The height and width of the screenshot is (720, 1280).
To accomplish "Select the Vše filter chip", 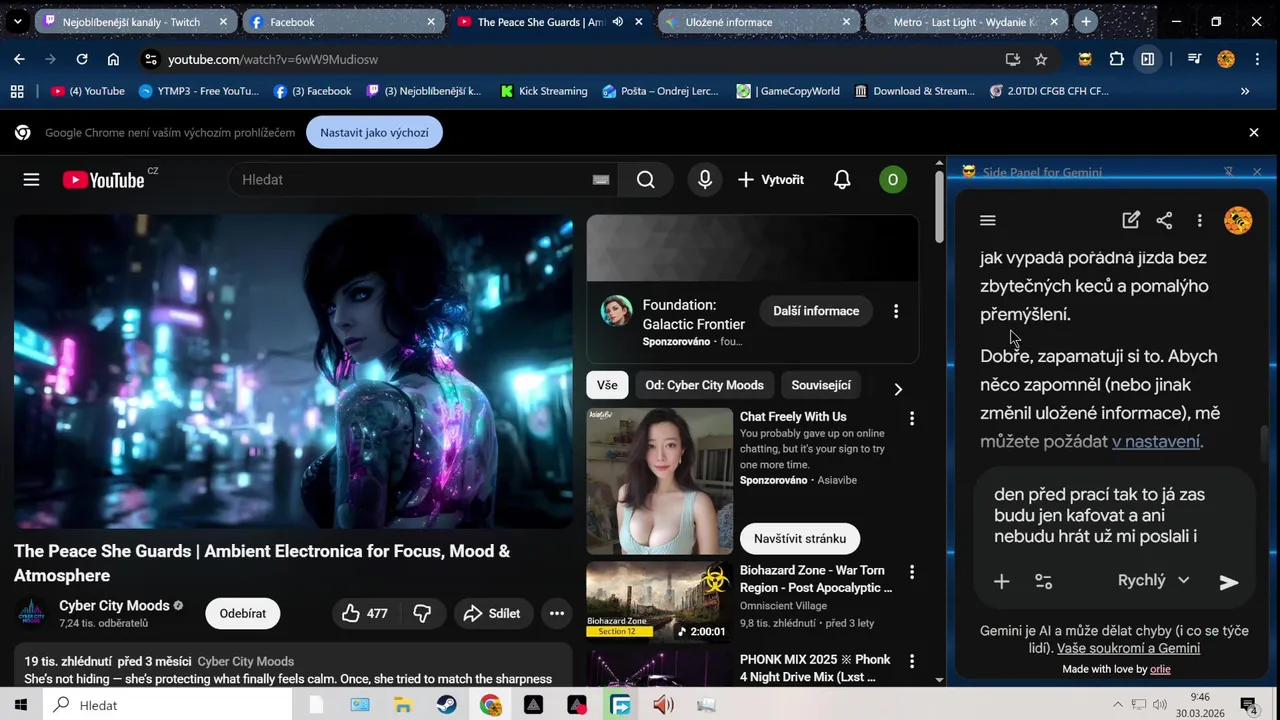I will (607, 385).
